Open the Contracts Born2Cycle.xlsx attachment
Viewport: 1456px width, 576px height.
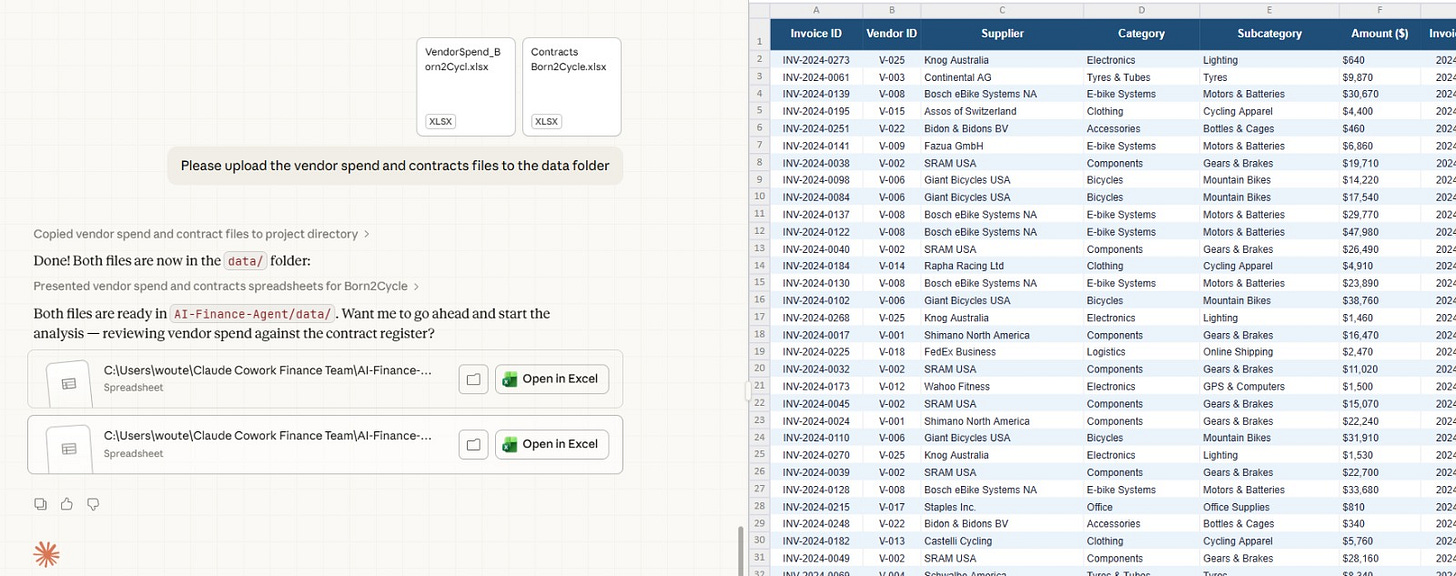click(x=571, y=87)
